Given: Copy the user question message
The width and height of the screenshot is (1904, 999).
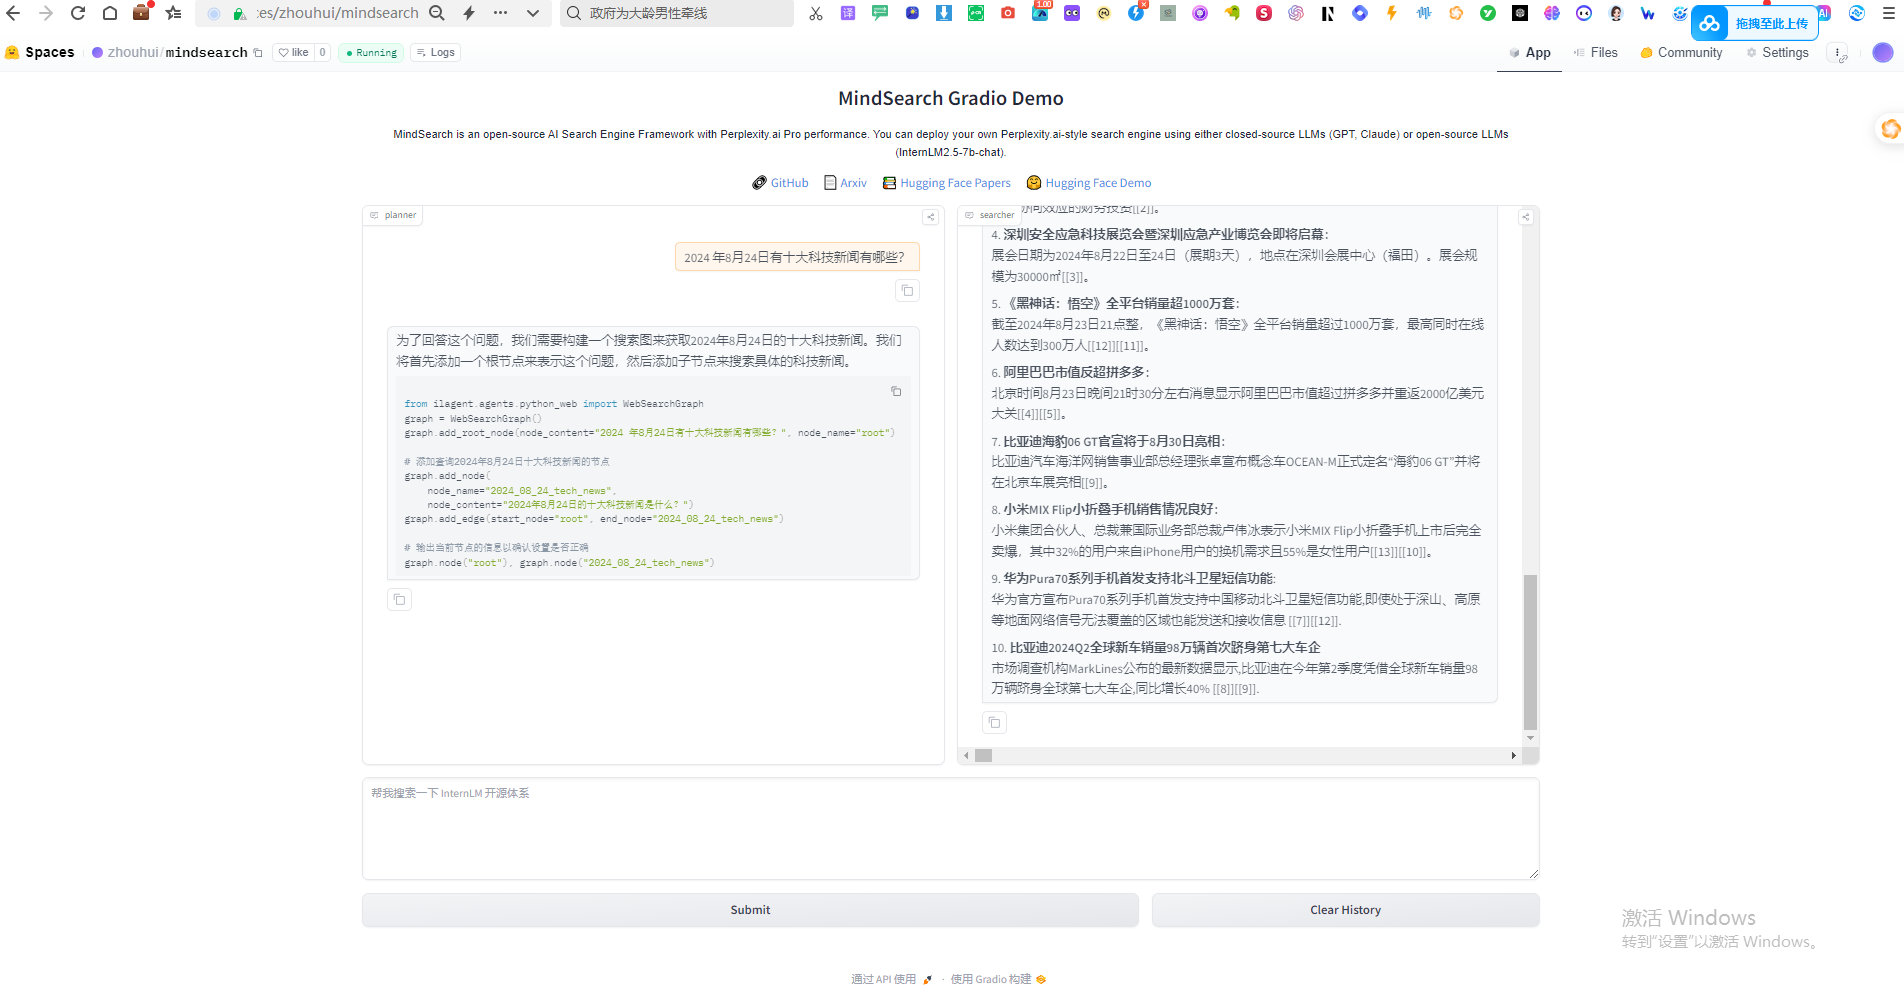Looking at the screenshot, I should click(907, 290).
